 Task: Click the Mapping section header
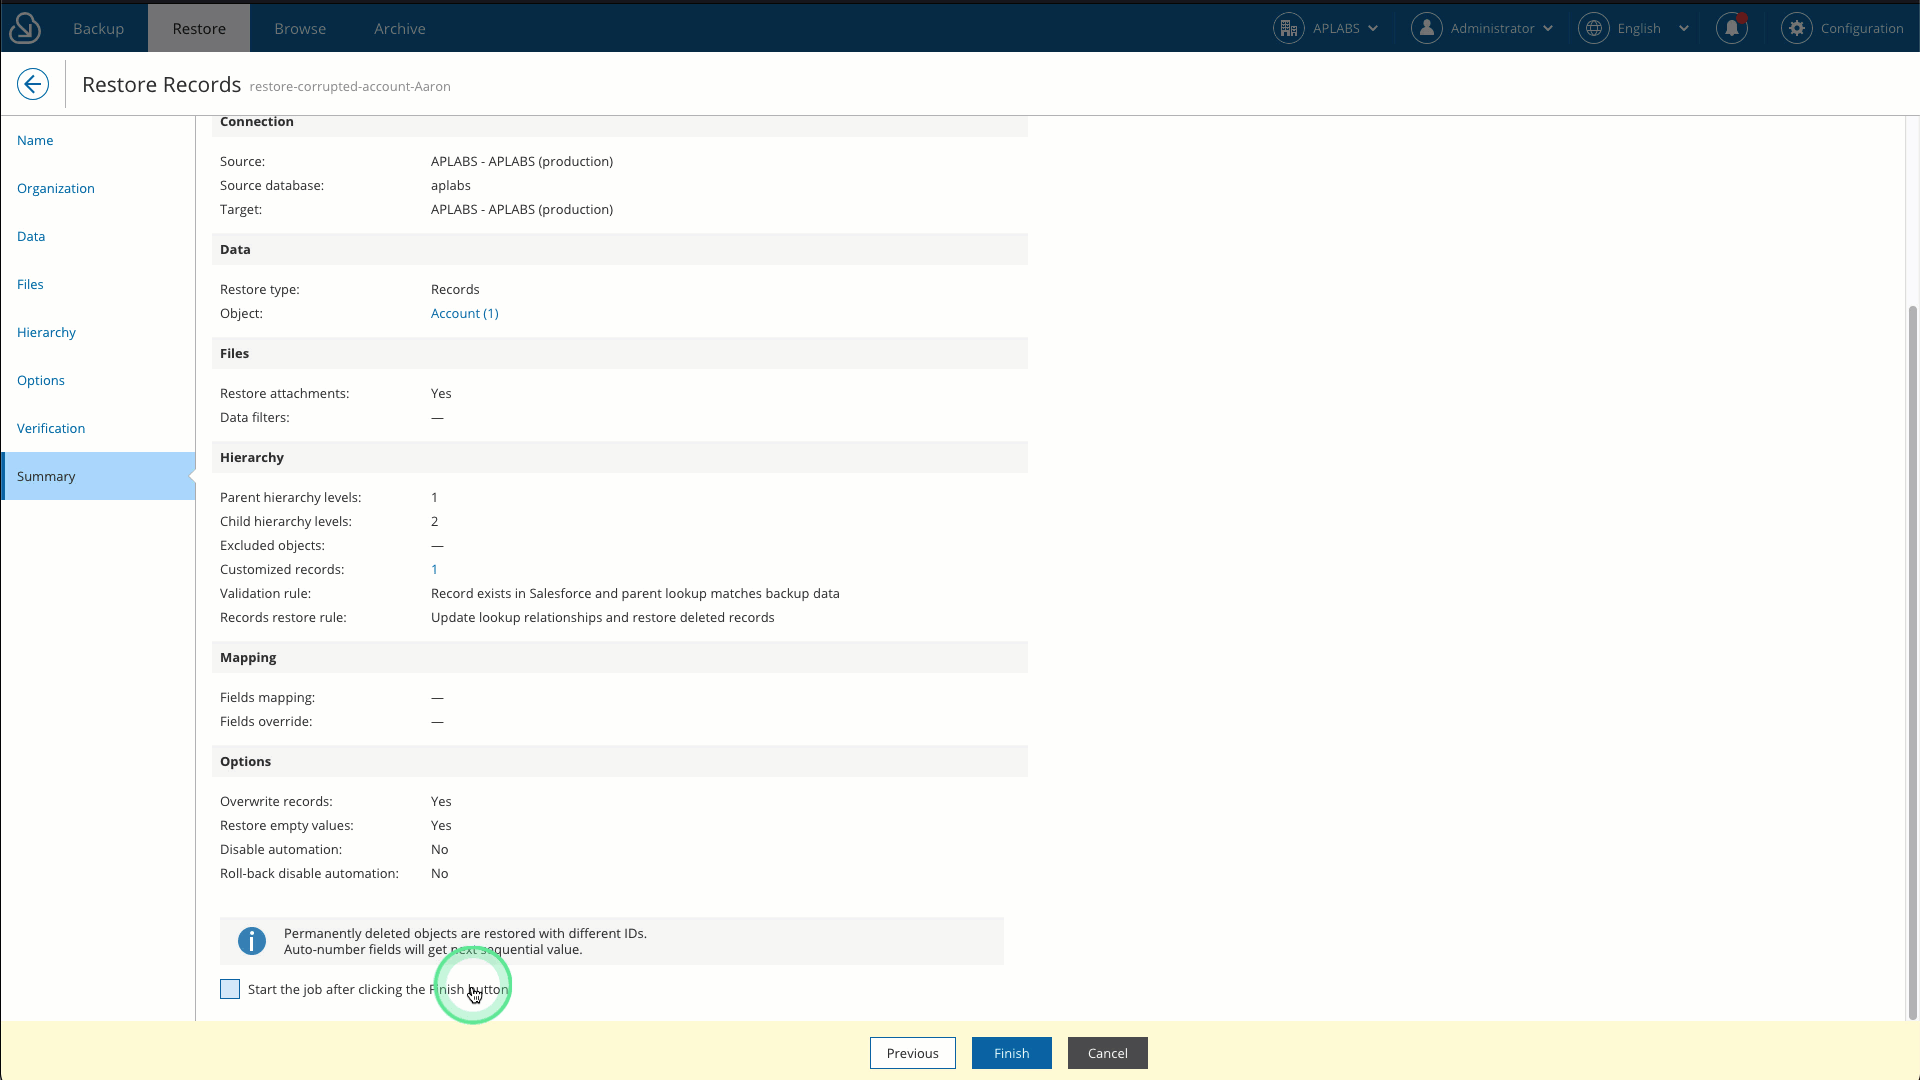tap(620, 657)
